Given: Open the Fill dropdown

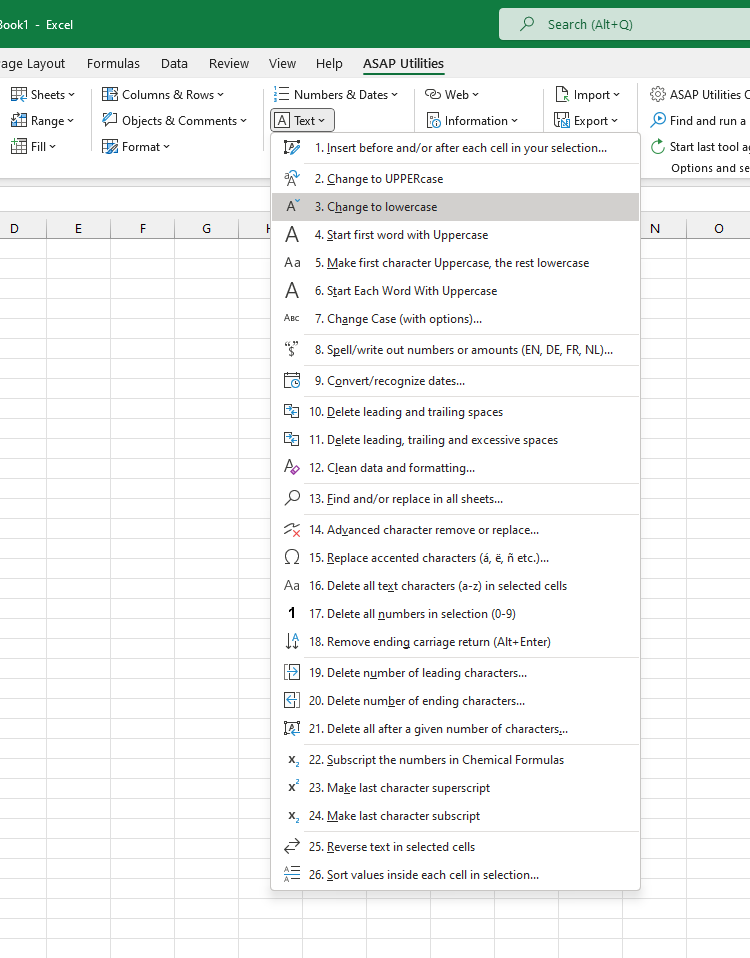Looking at the screenshot, I should coord(34,147).
